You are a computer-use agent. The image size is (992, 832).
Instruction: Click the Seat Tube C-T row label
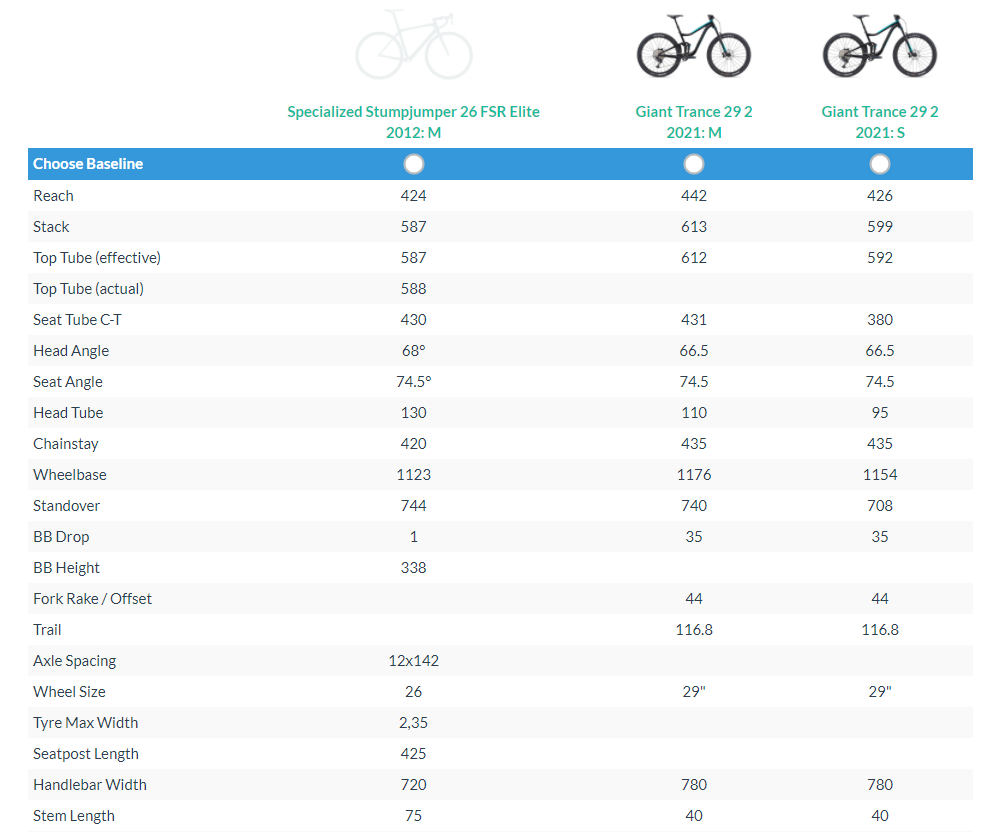pos(77,320)
